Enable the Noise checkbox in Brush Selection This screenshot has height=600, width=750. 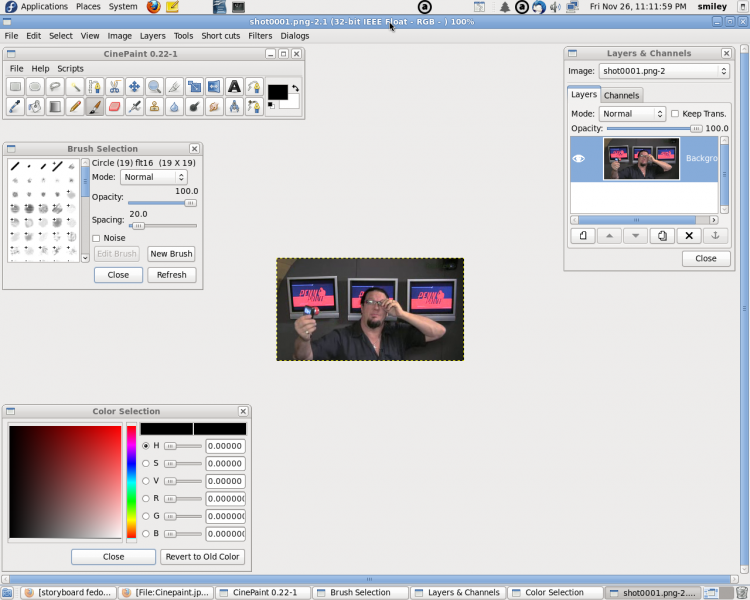(x=96, y=238)
